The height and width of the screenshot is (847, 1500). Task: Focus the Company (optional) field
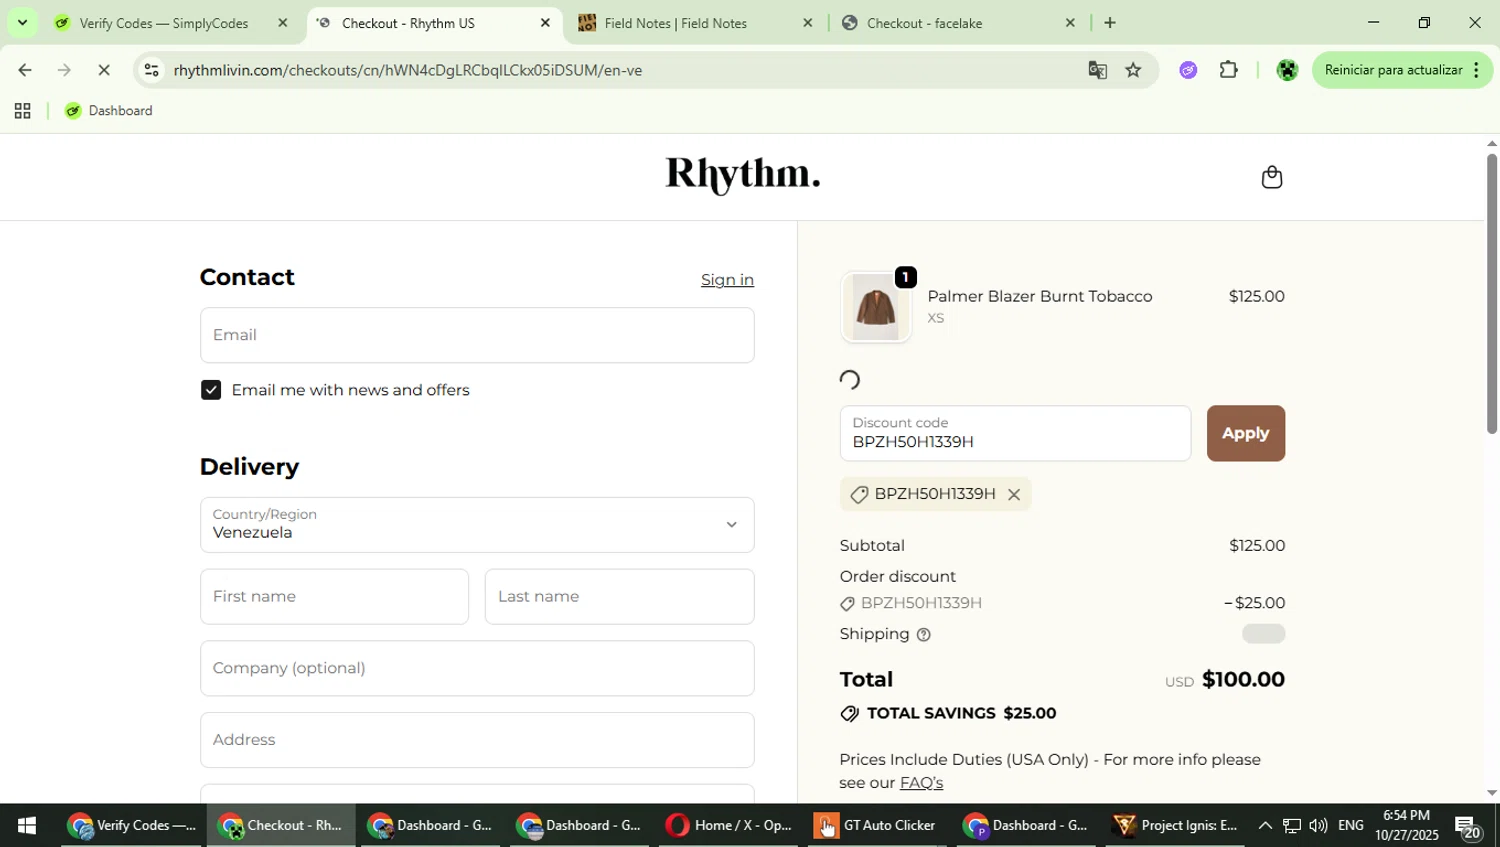pos(477,668)
